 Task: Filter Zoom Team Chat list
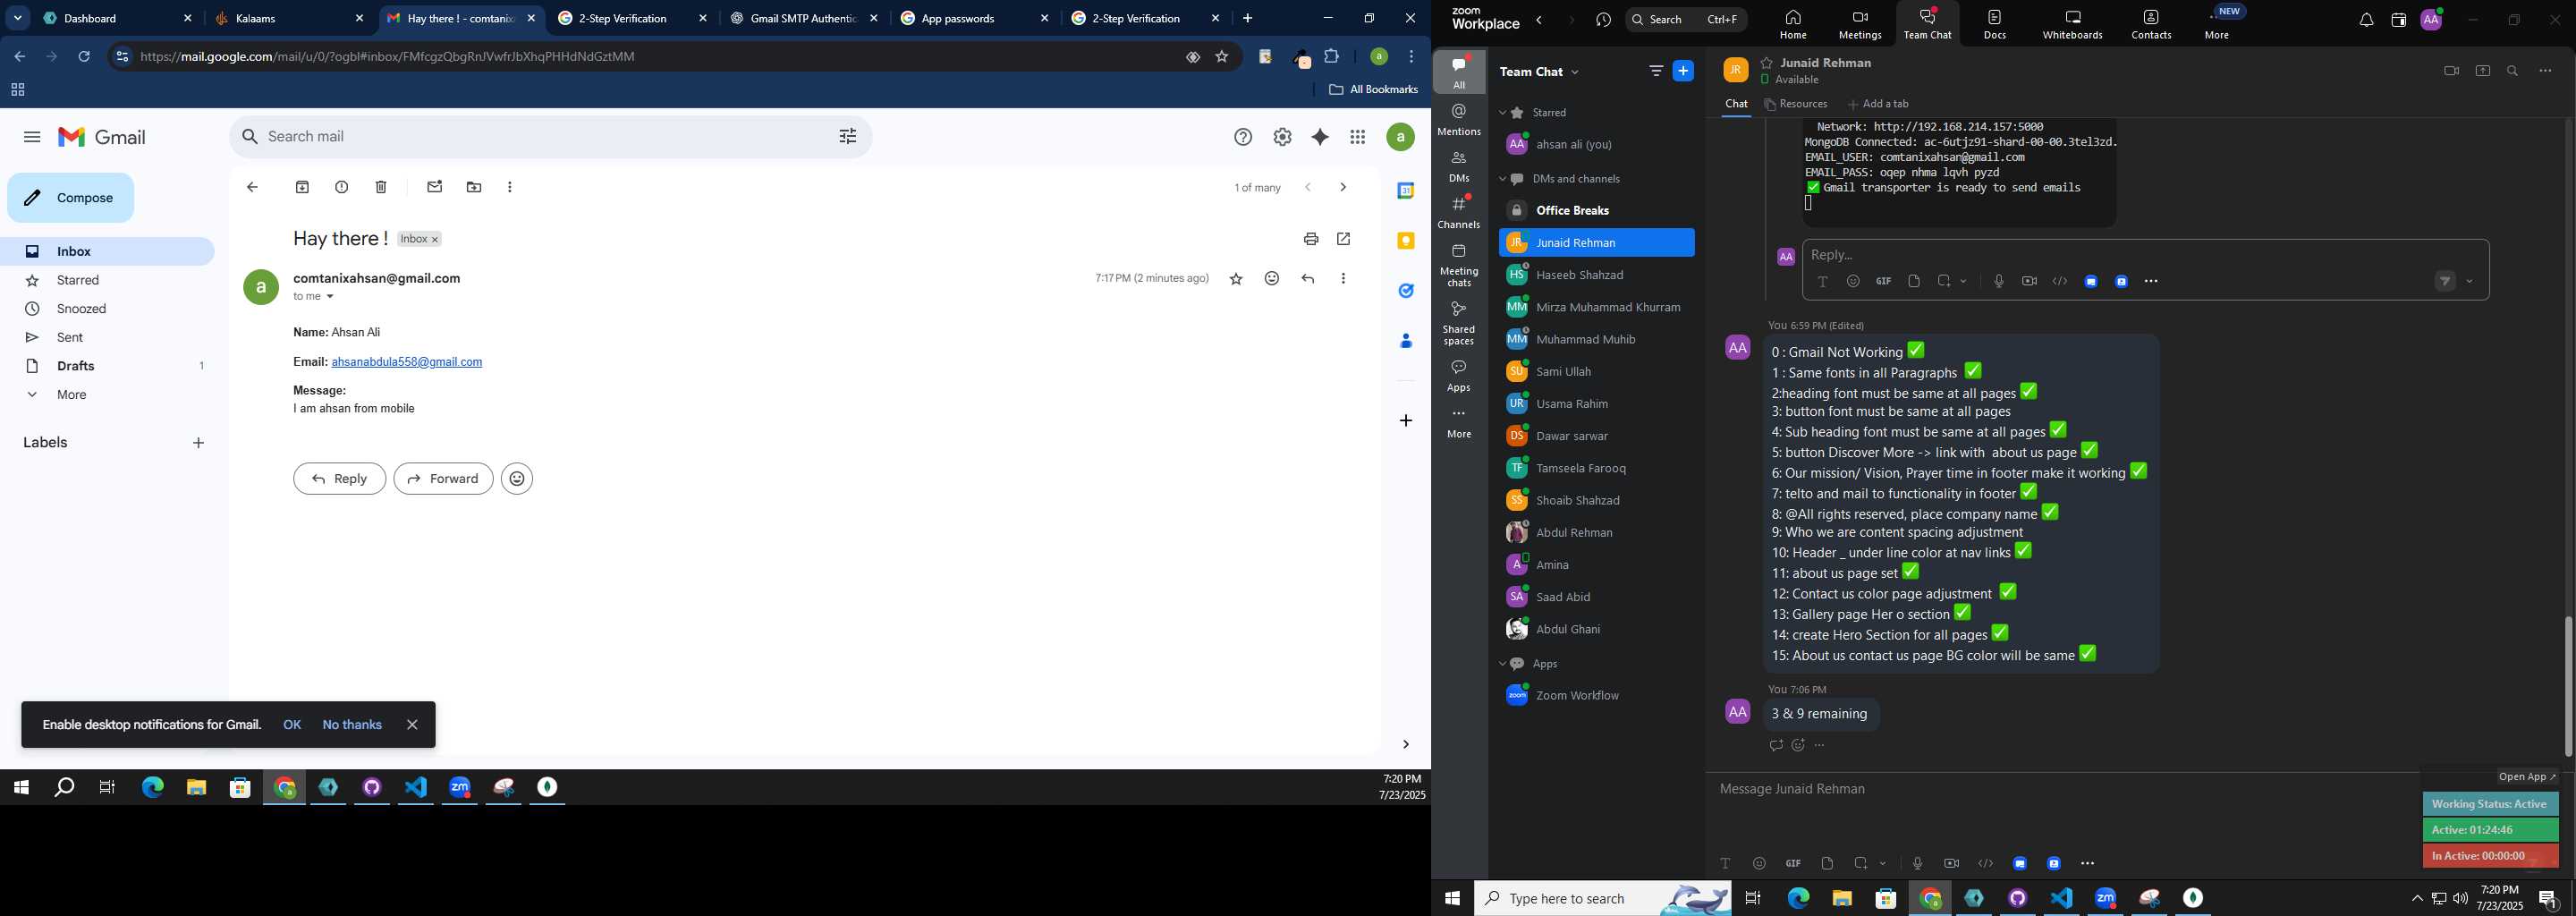click(1656, 71)
